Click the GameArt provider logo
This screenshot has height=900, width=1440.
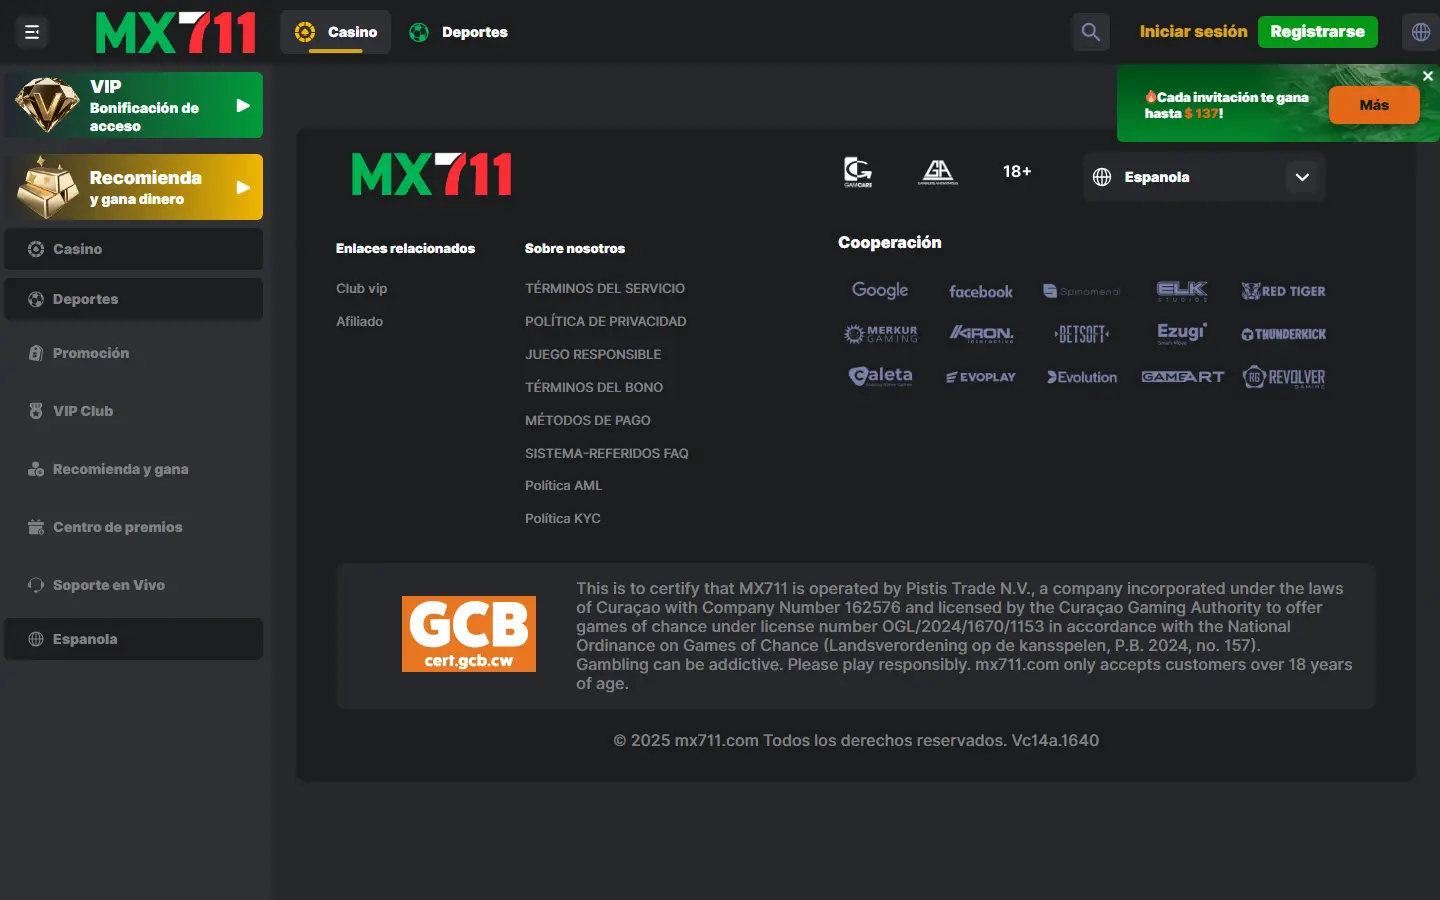point(1183,377)
